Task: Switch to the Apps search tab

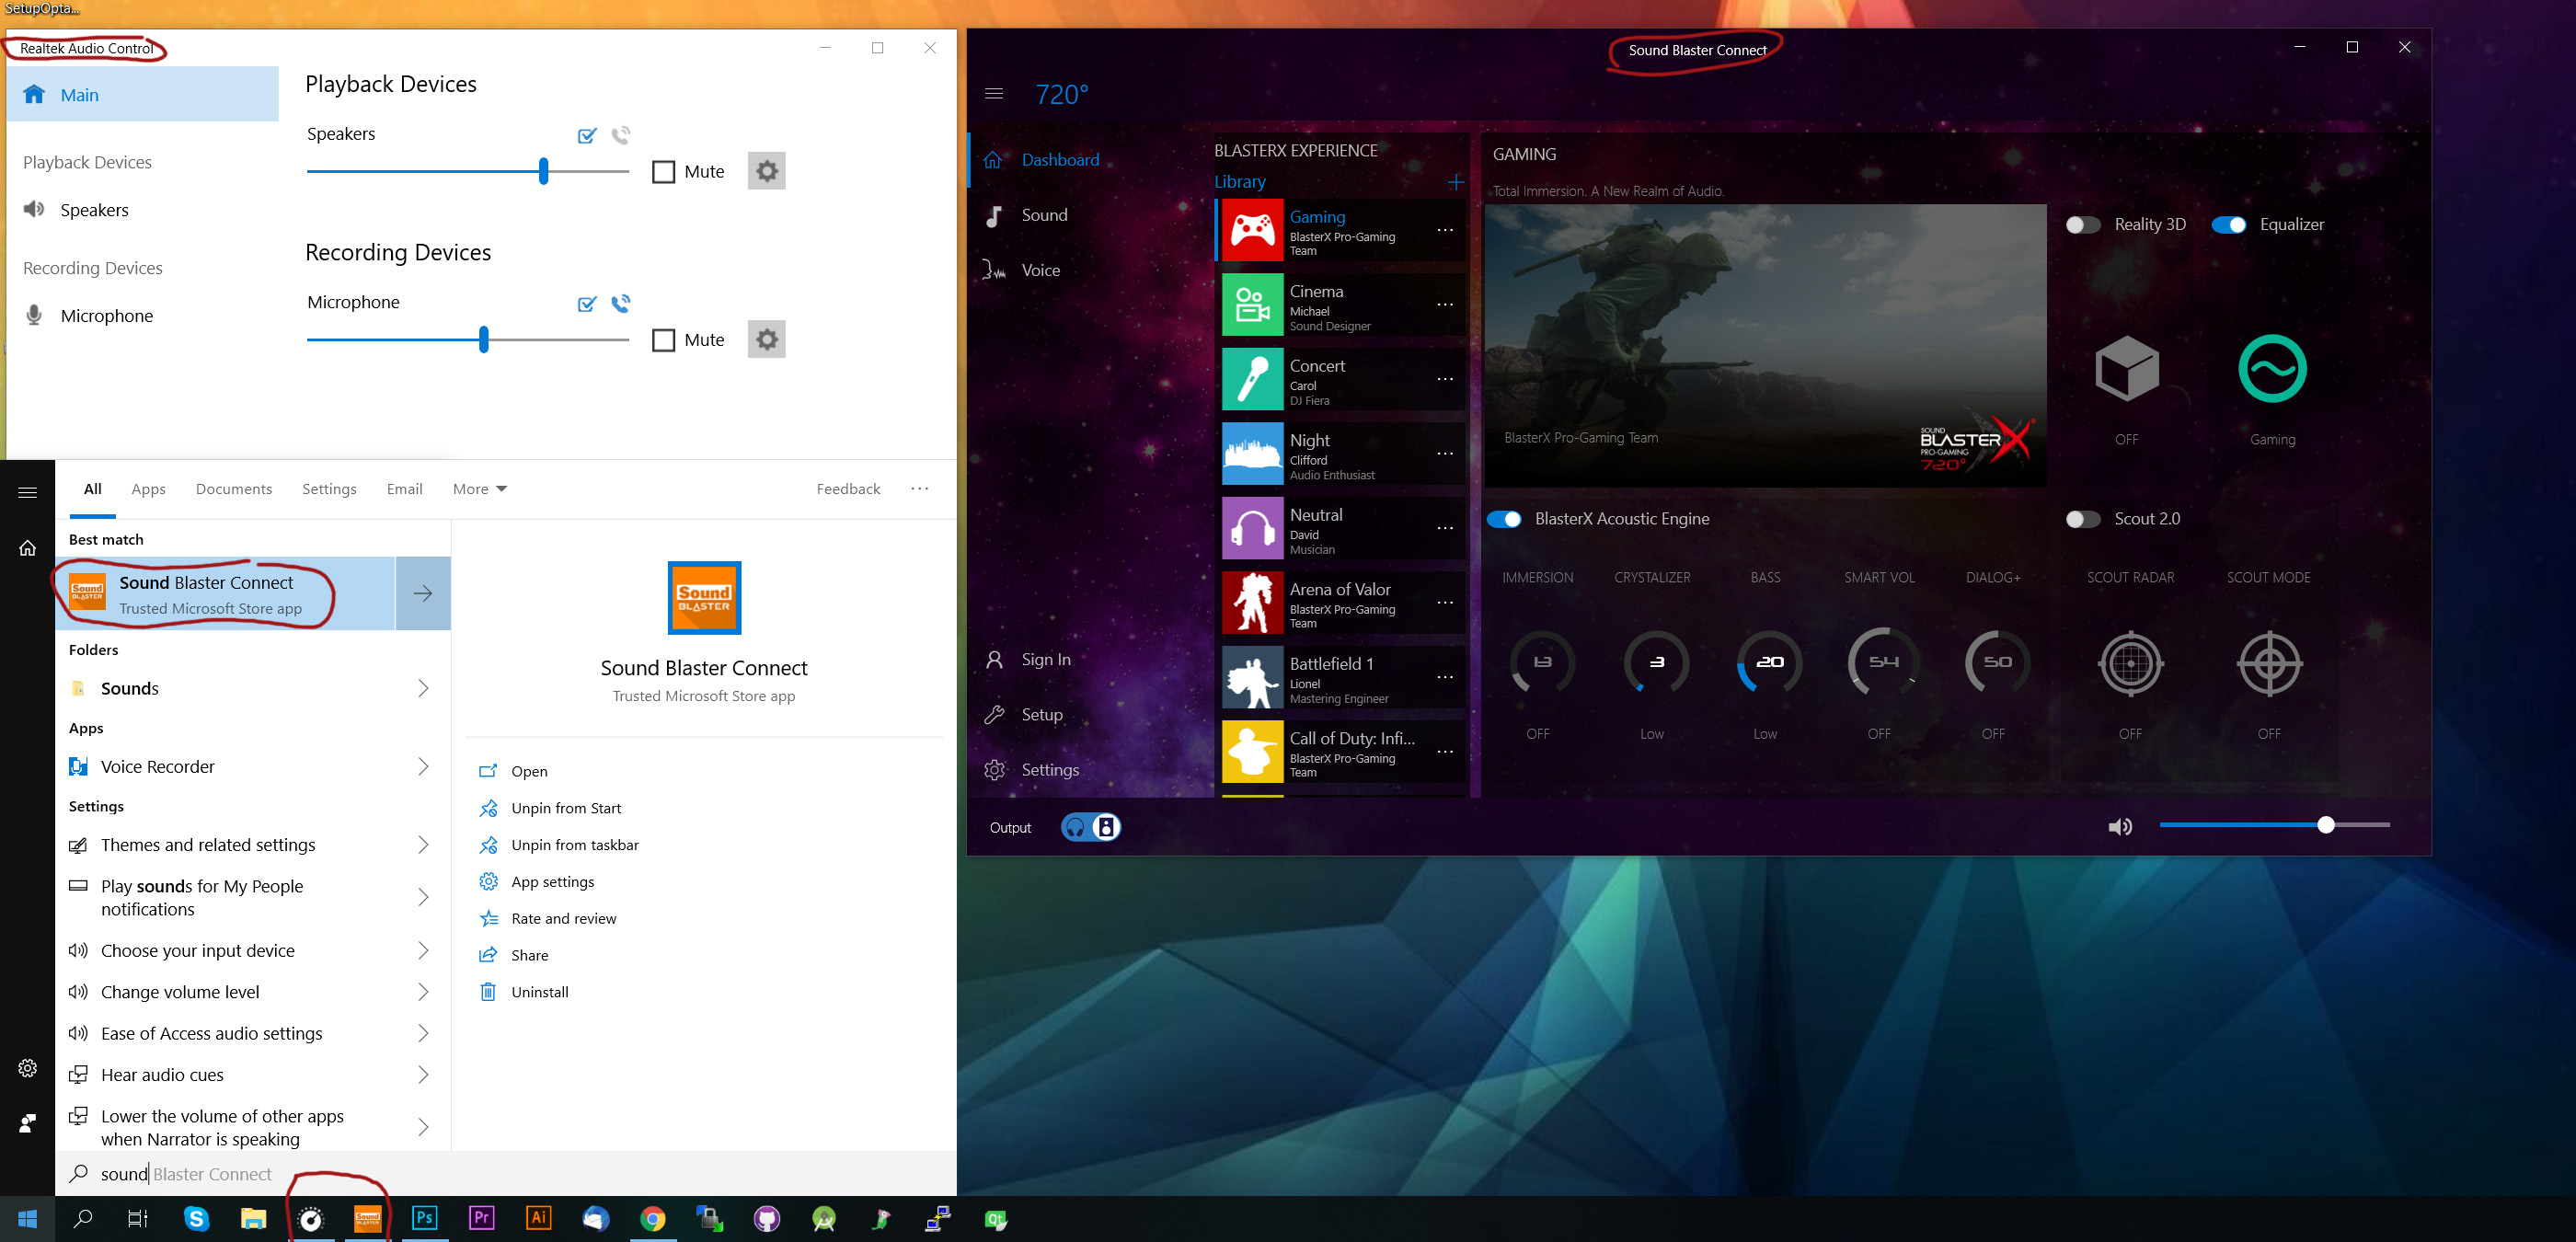Action: (x=148, y=489)
